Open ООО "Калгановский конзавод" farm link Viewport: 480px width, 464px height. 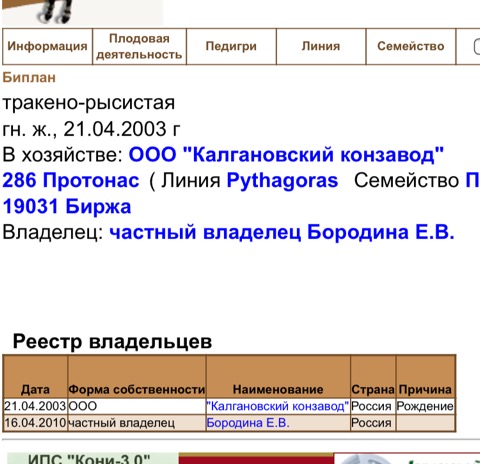click(286, 155)
